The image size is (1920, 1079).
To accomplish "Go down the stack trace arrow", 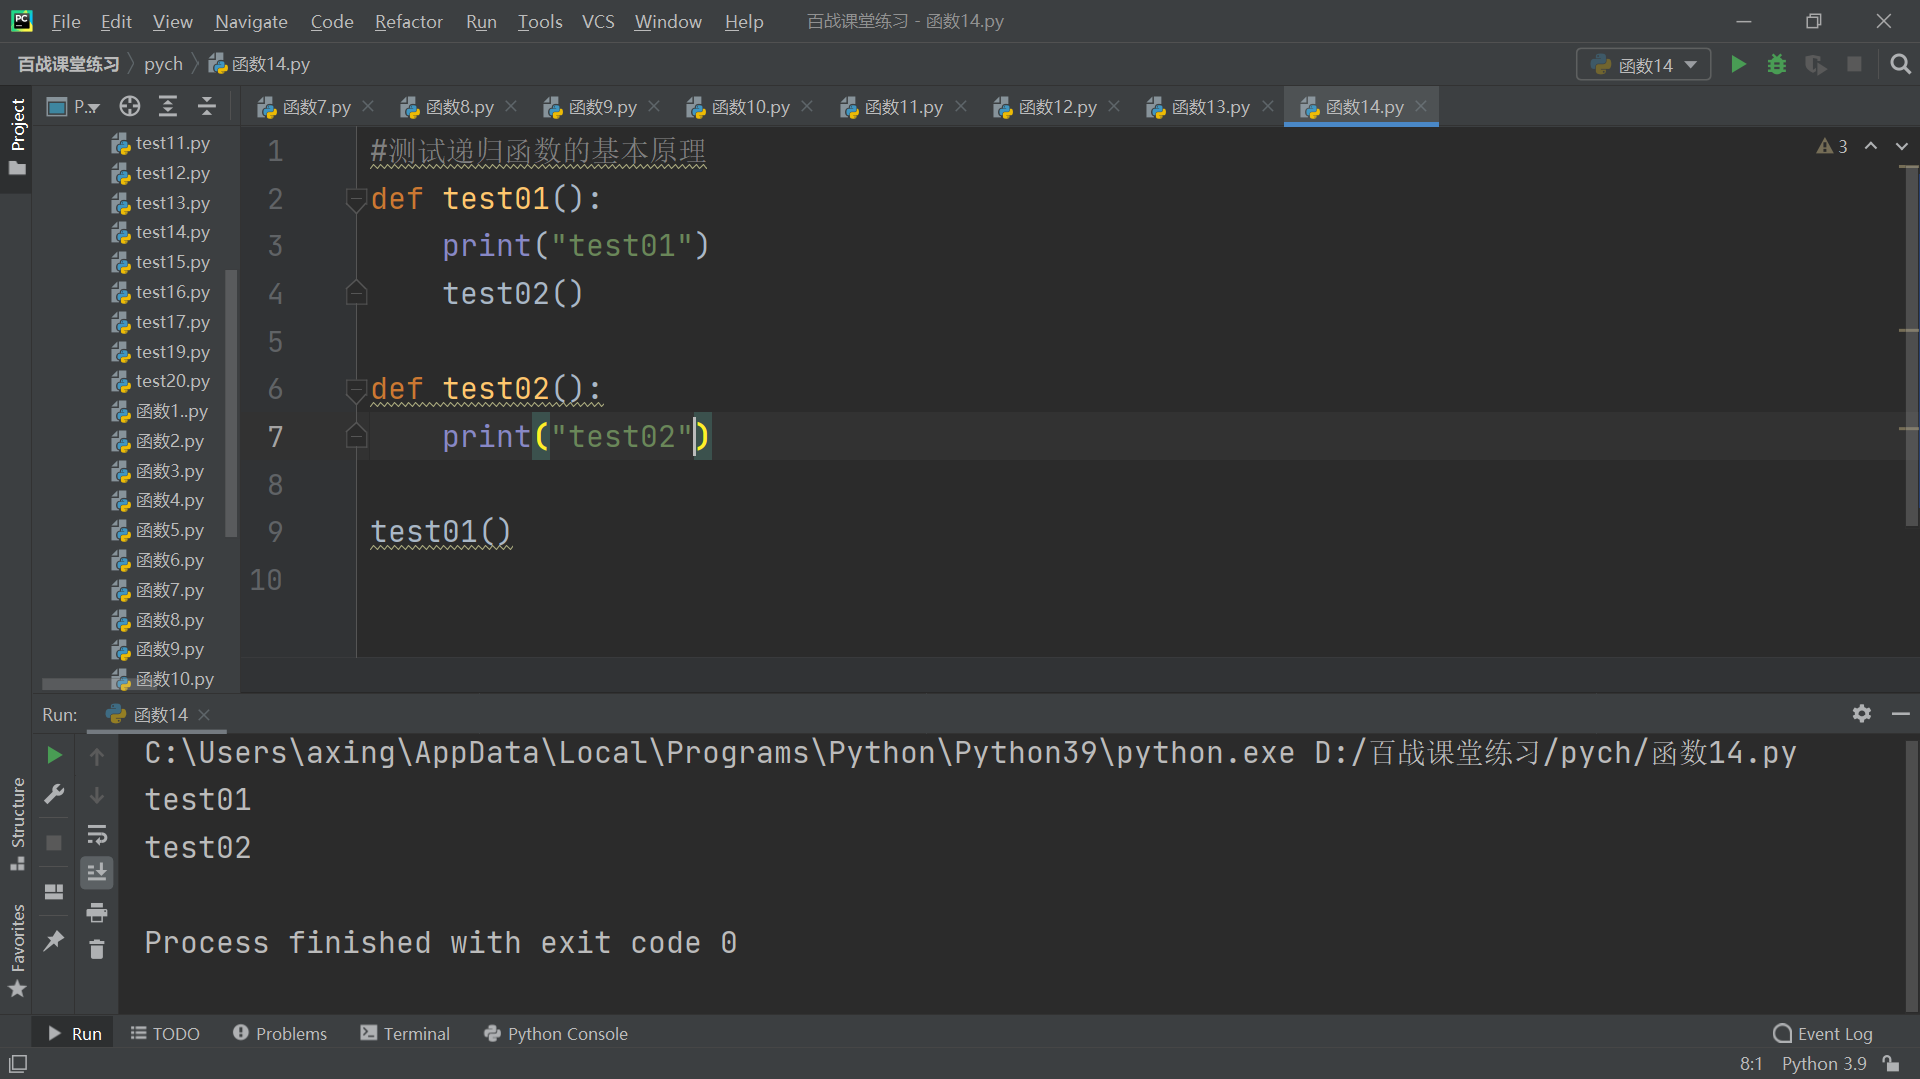I will click(97, 795).
